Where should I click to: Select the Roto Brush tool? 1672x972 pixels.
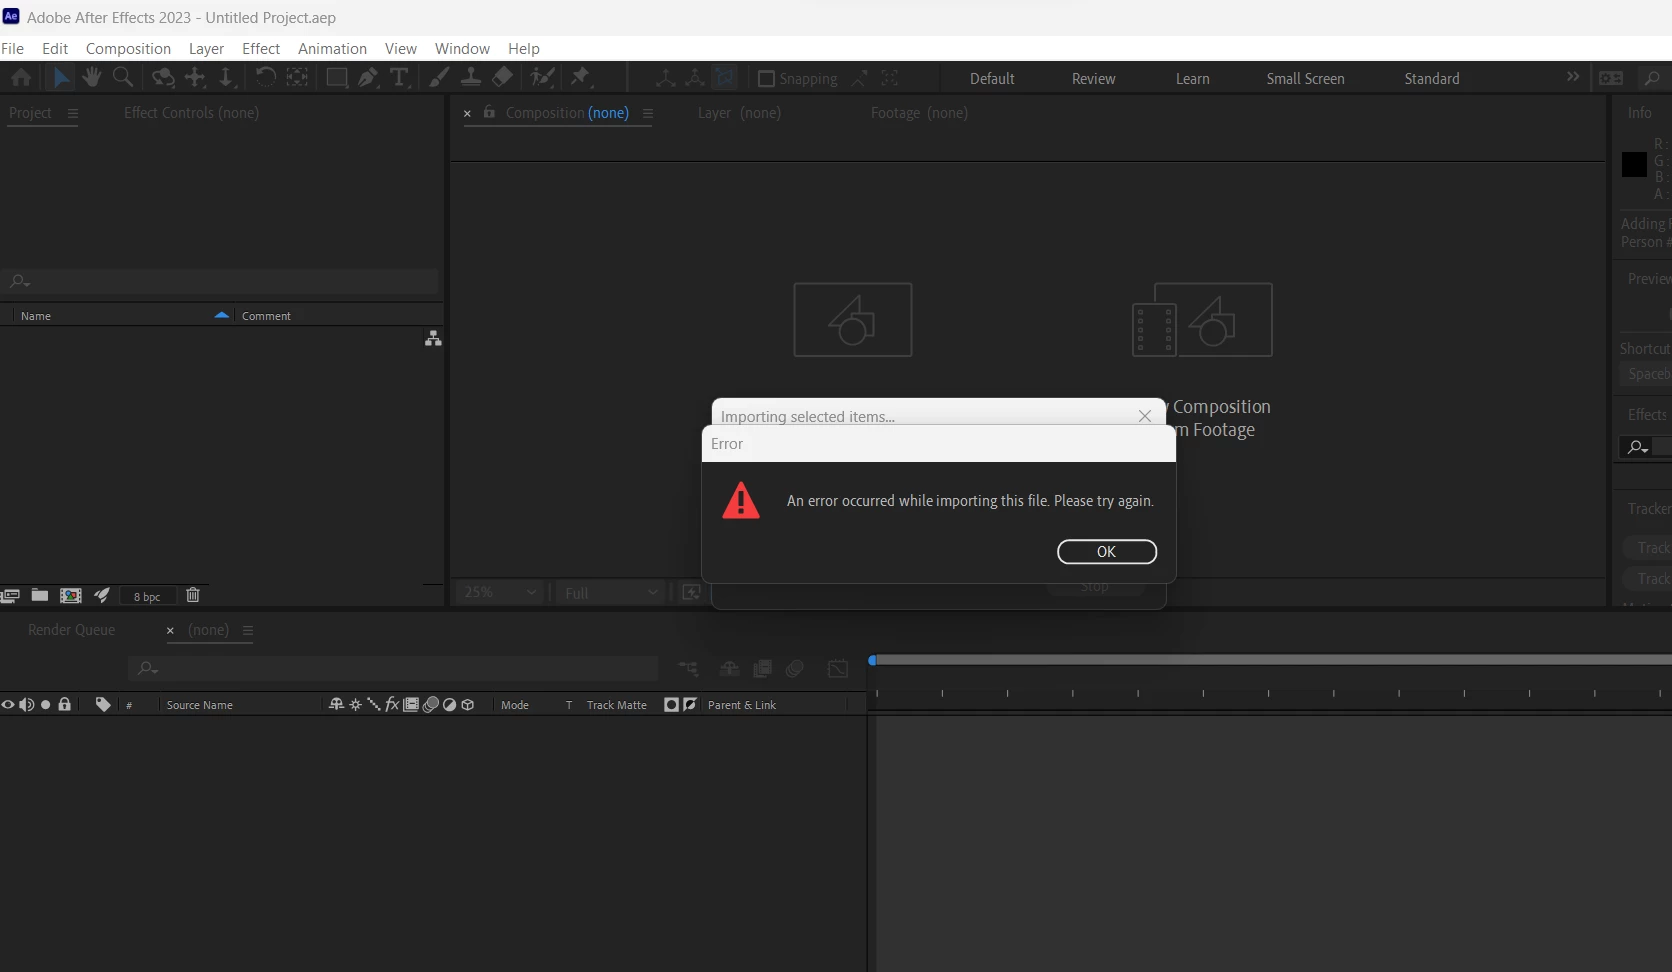point(542,78)
